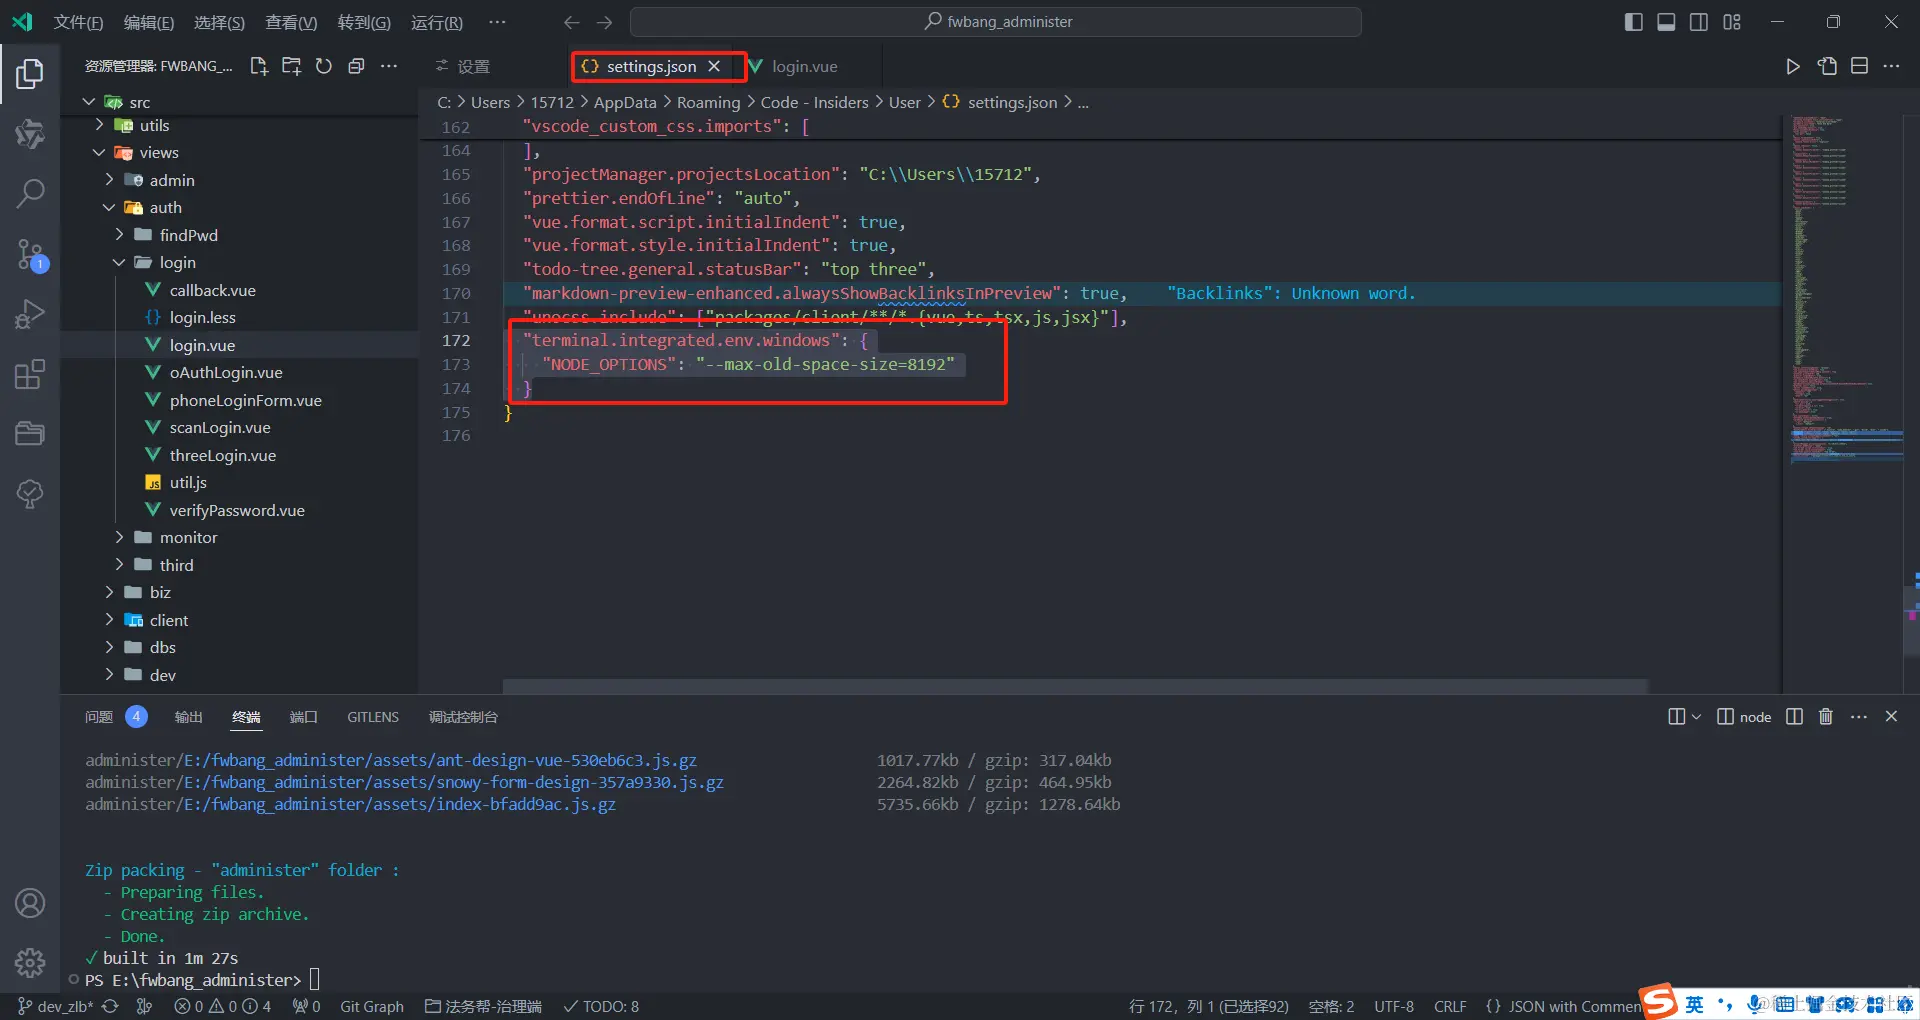Expand the findPwd folder
This screenshot has height=1020, width=1920.
(119, 235)
